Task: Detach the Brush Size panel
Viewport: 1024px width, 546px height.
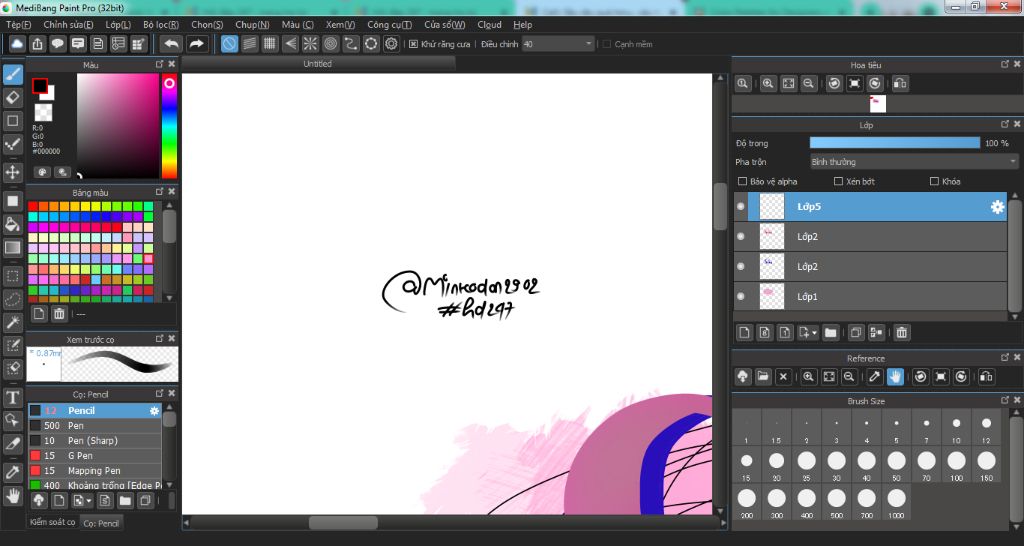Action: coord(1005,400)
